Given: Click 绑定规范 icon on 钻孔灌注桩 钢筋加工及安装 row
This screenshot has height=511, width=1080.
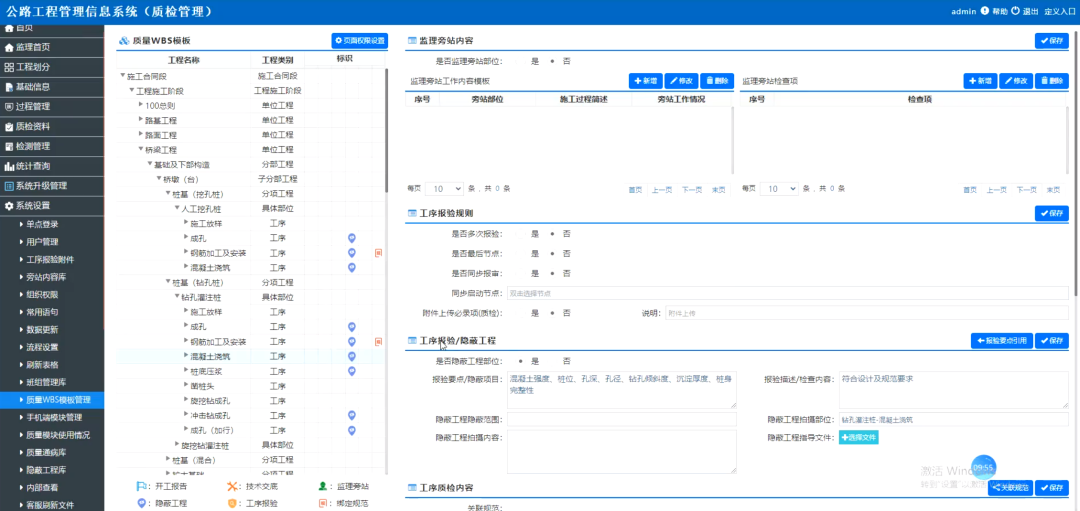Looking at the screenshot, I should [378, 342].
